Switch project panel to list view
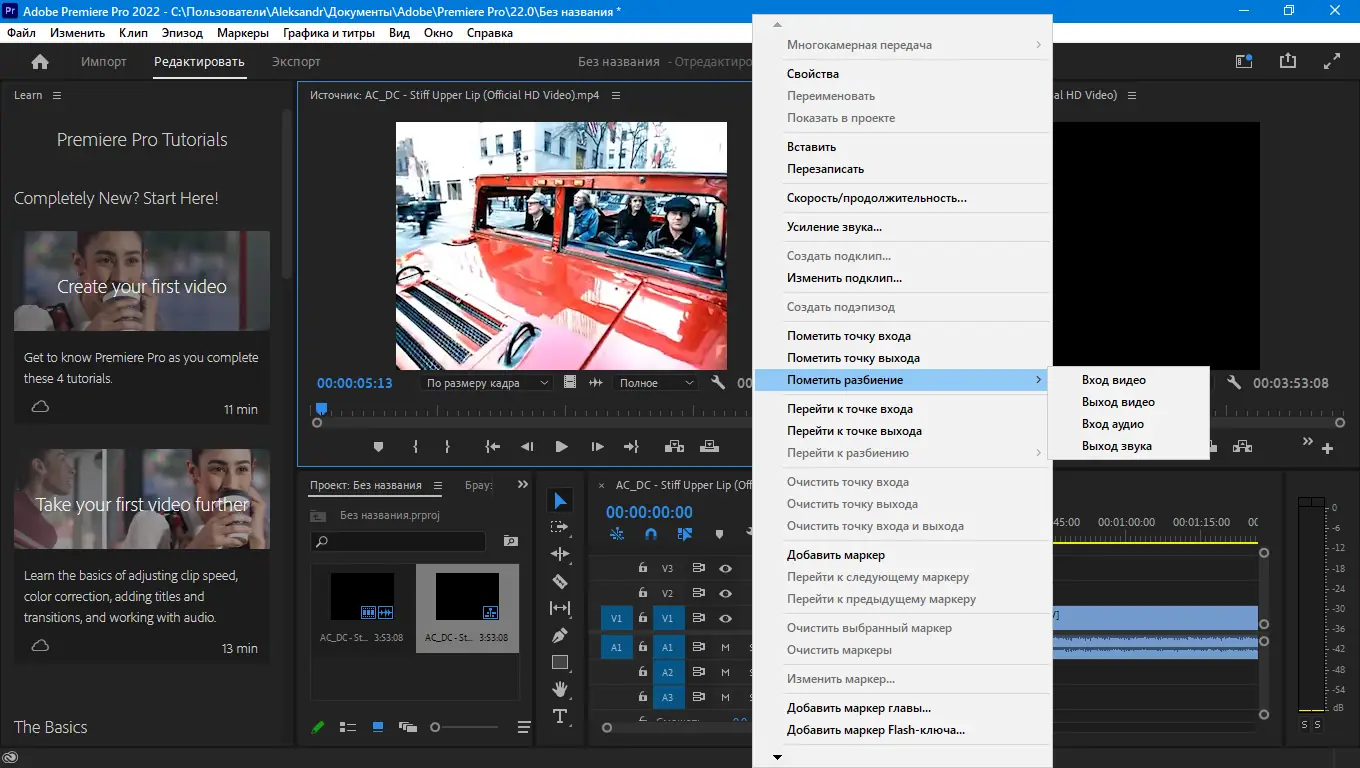This screenshot has height=768, width=1360. pos(348,727)
